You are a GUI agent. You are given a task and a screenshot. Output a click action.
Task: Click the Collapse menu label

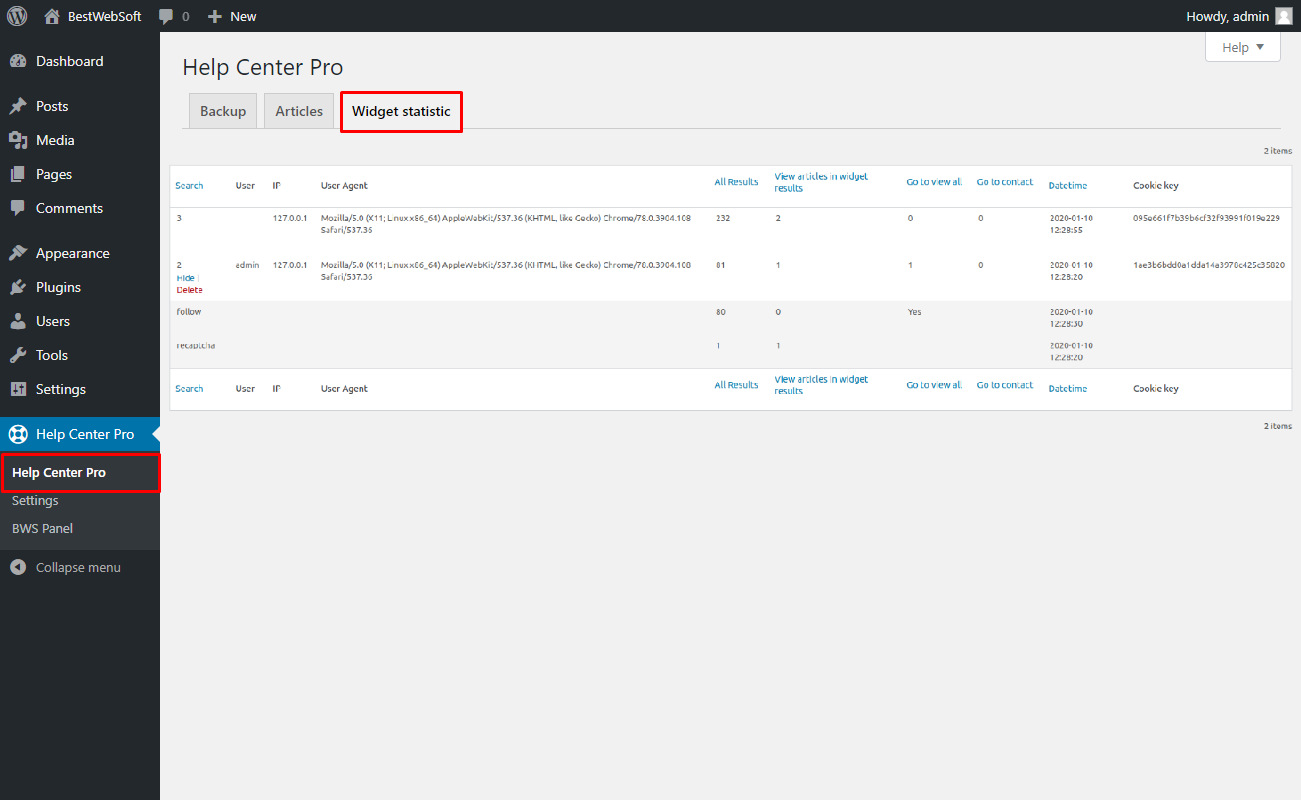click(x=78, y=567)
